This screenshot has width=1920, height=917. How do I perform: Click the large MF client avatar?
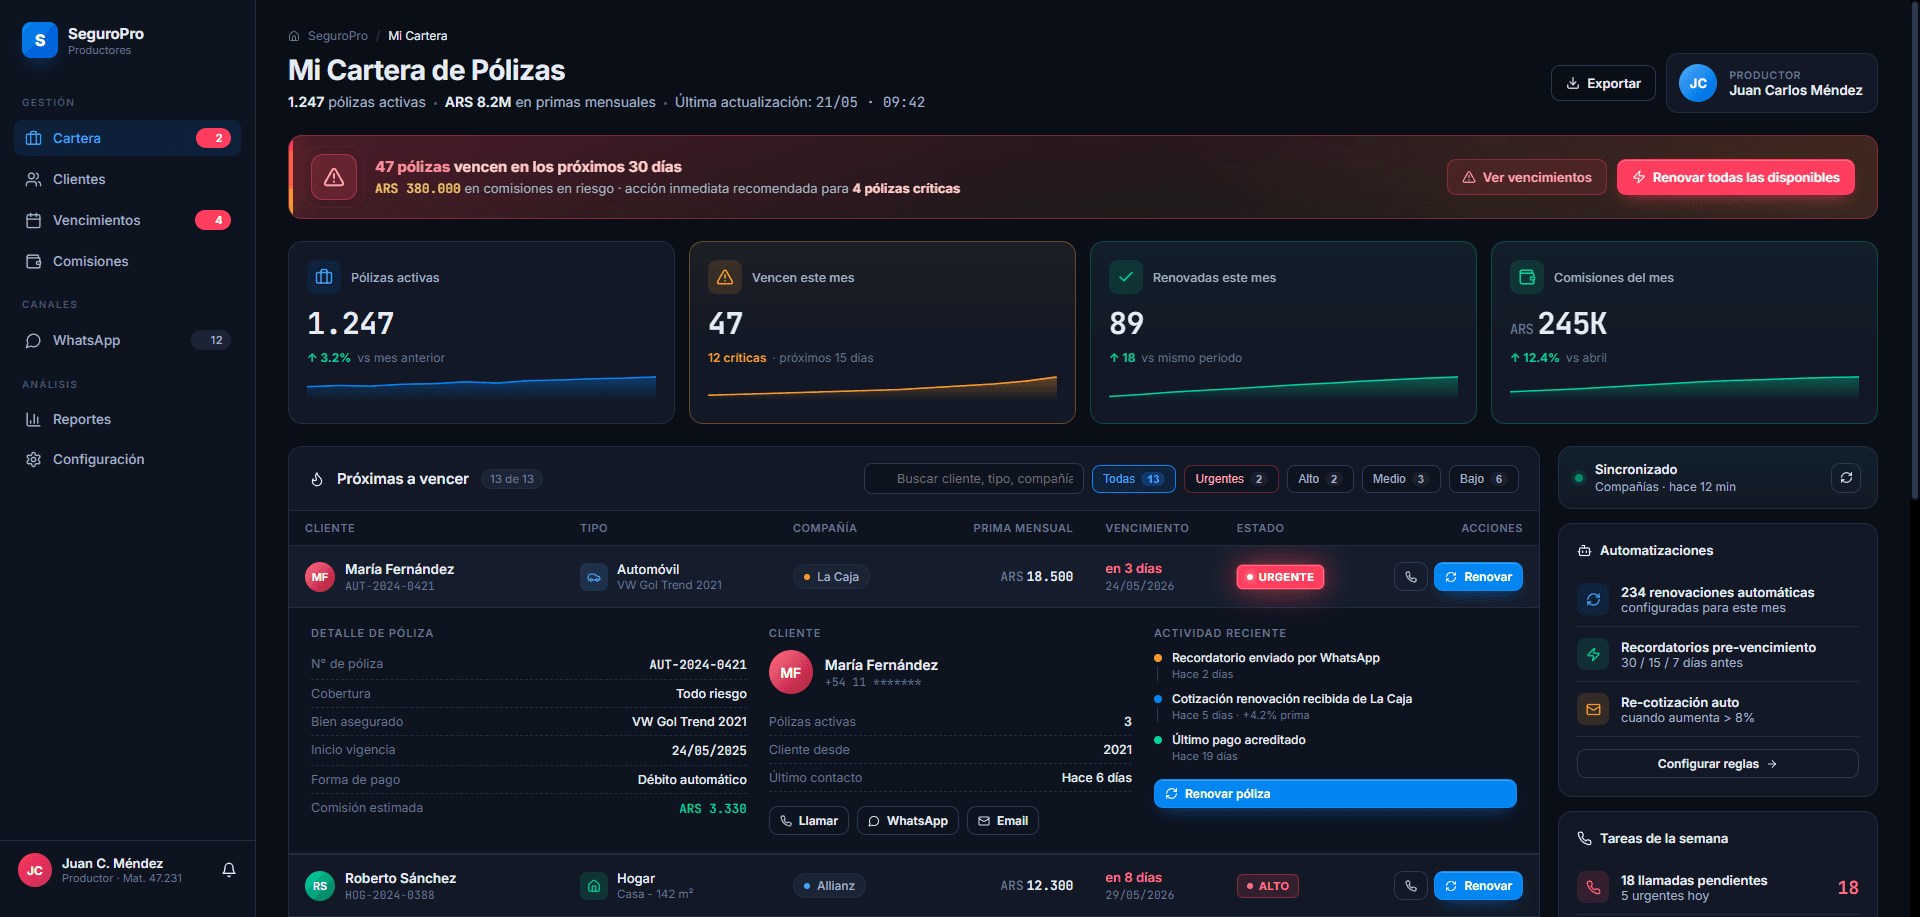click(x=791, y=673)
